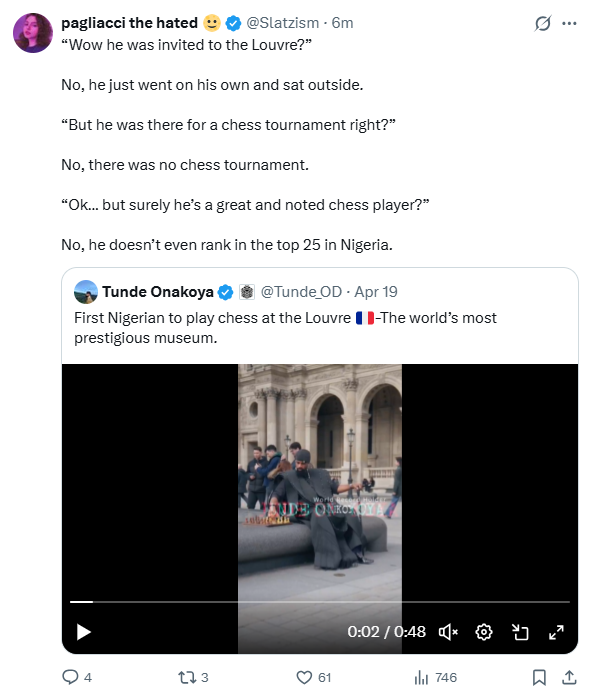This screenshot has width=608, height=697.
Task: Open video settings gear
Action: click(x=484, y=632)
